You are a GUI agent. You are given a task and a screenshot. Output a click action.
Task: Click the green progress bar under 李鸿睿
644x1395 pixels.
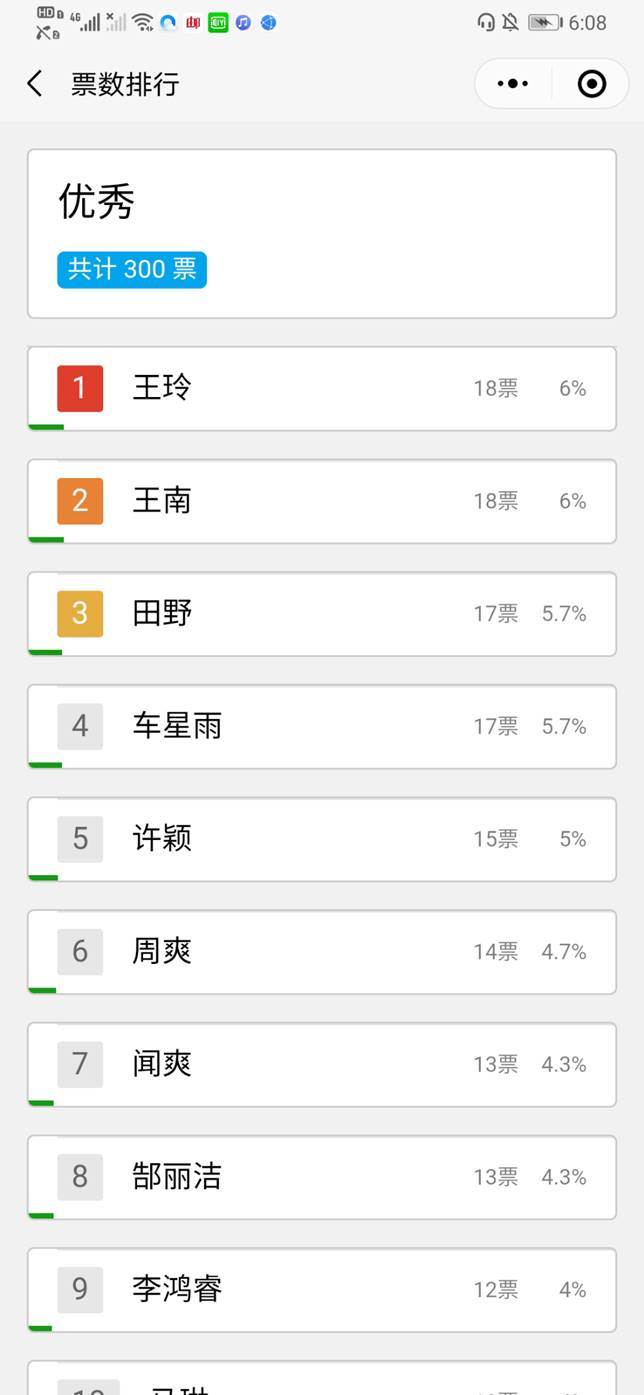[x=40, y=1328]
